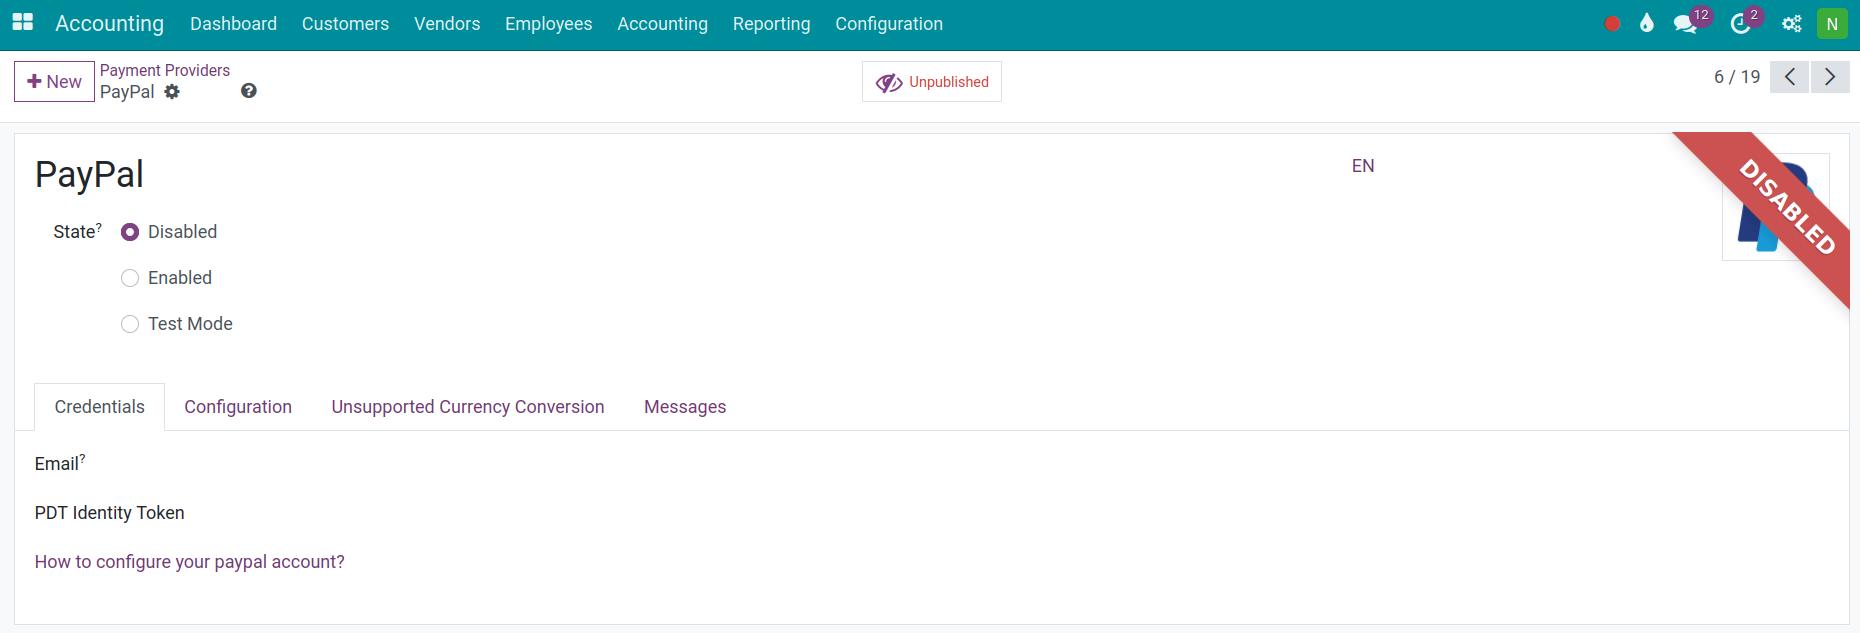The width and height of the screenshot is (1860, 633).
Task: Select the Enabled state radio button
Action: (x=130, y=278)
